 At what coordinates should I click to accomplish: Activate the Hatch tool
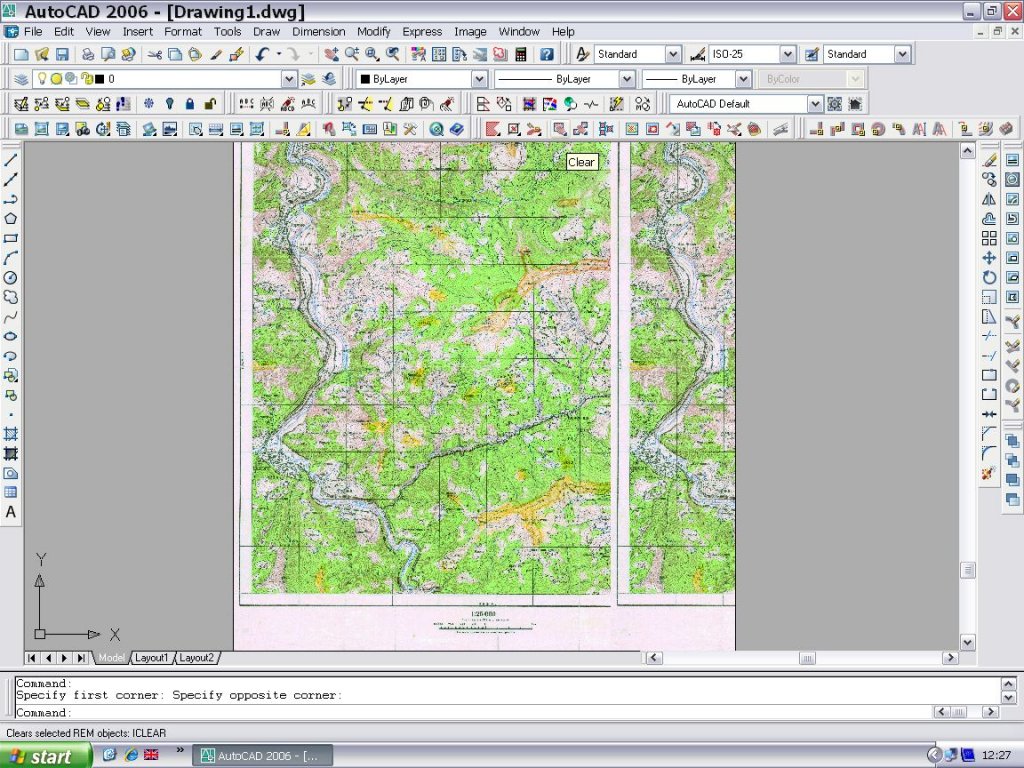[x=11, y=434]
